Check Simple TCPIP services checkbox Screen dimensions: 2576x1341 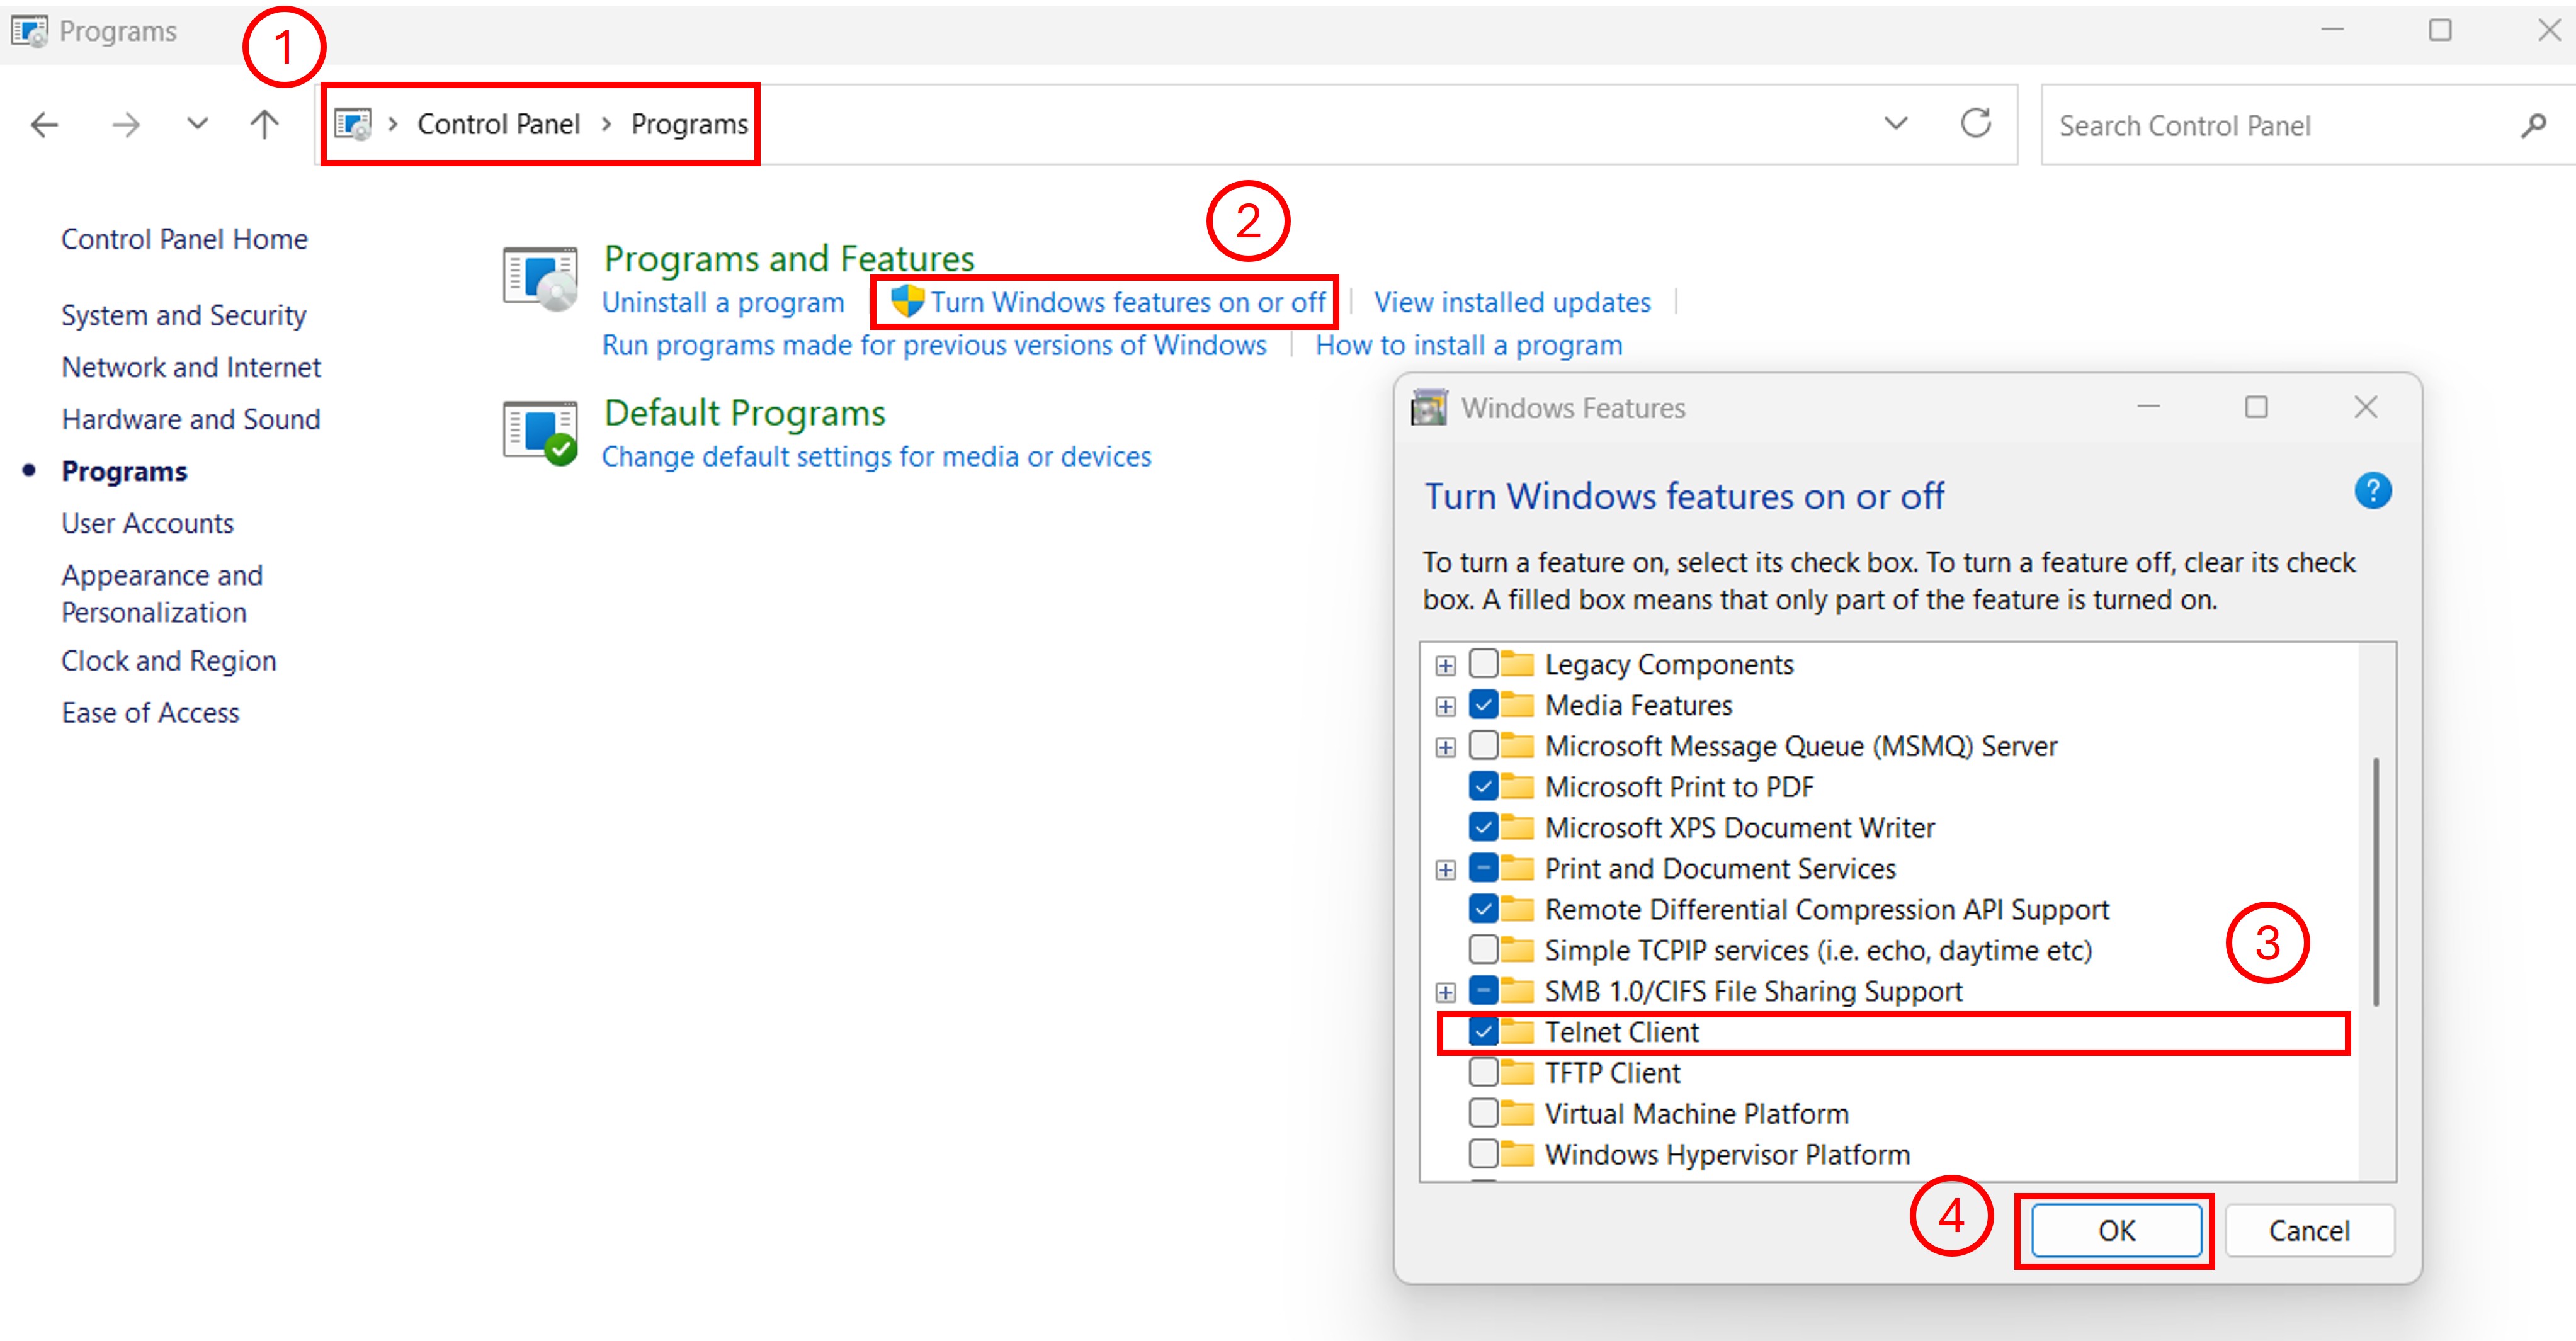[x=1483, y=949]
